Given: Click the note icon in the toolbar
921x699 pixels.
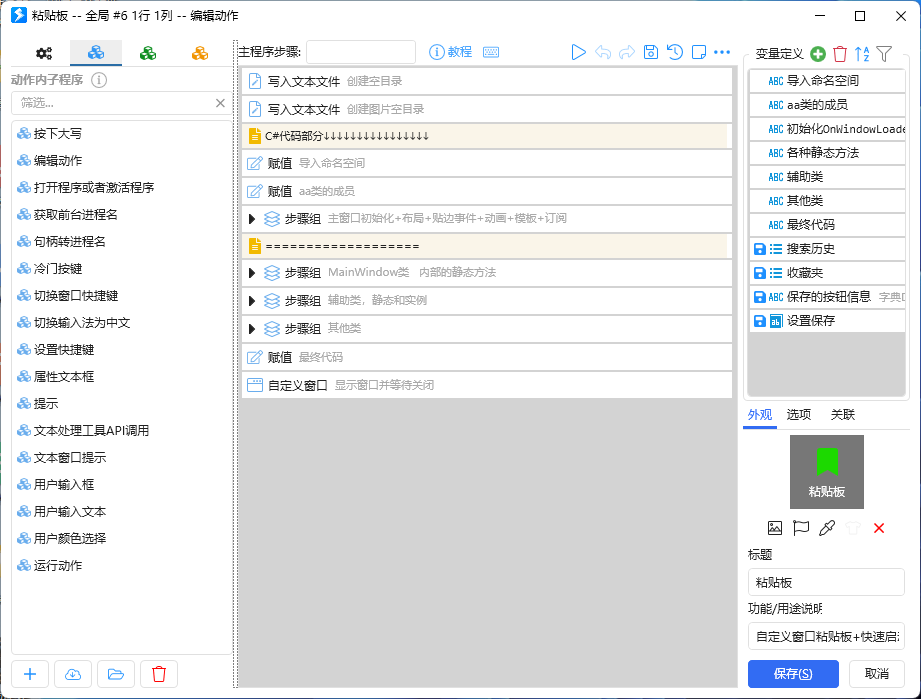Looking at the screenshot, I should coord(699,52).
